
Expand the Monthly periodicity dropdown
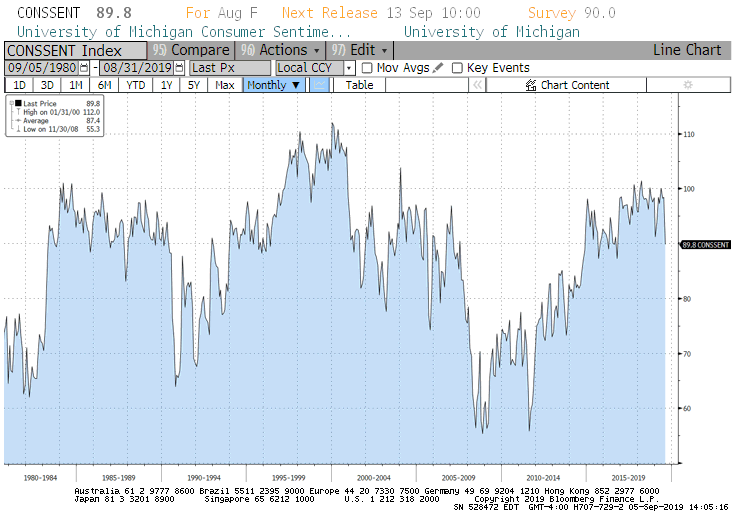pos(274,85)
